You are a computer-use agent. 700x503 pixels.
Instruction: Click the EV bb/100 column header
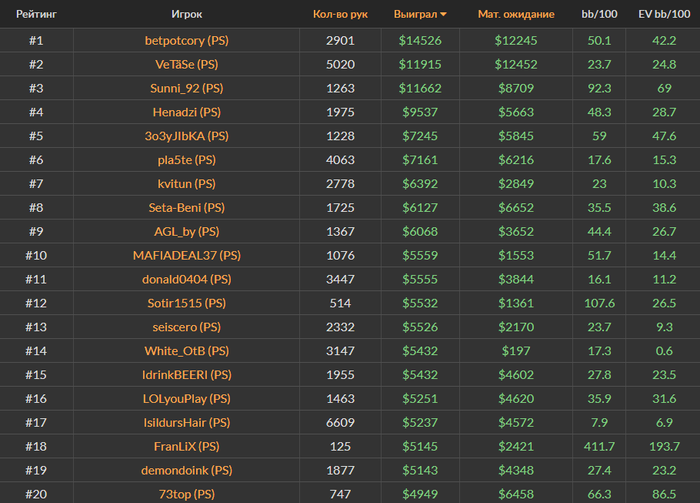pyautogui.click(x=664, y=14)
